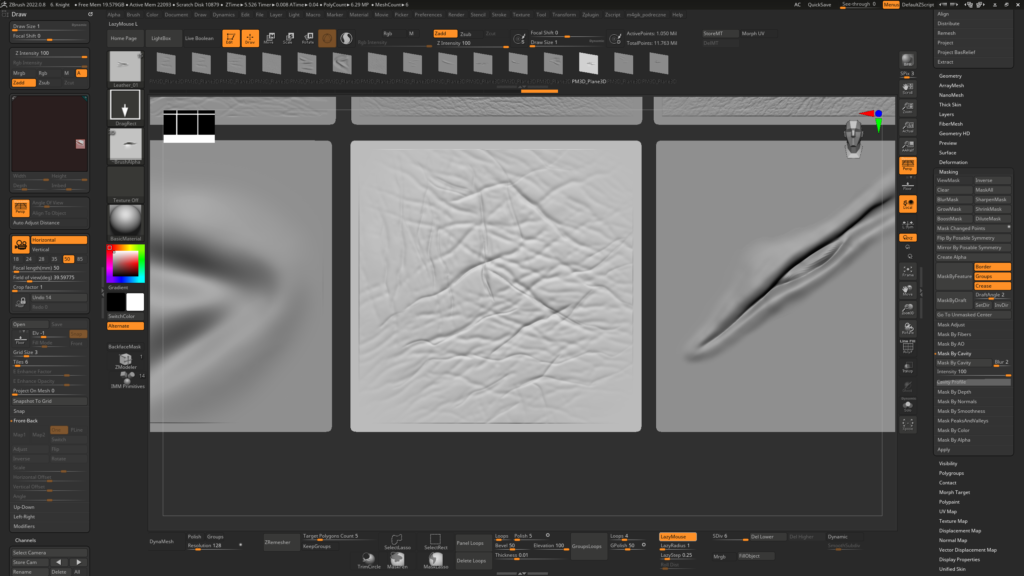This screenshot has width=1024, height=576.
Task: Expand the Geometry subpalette
Action: click(950, 76)
